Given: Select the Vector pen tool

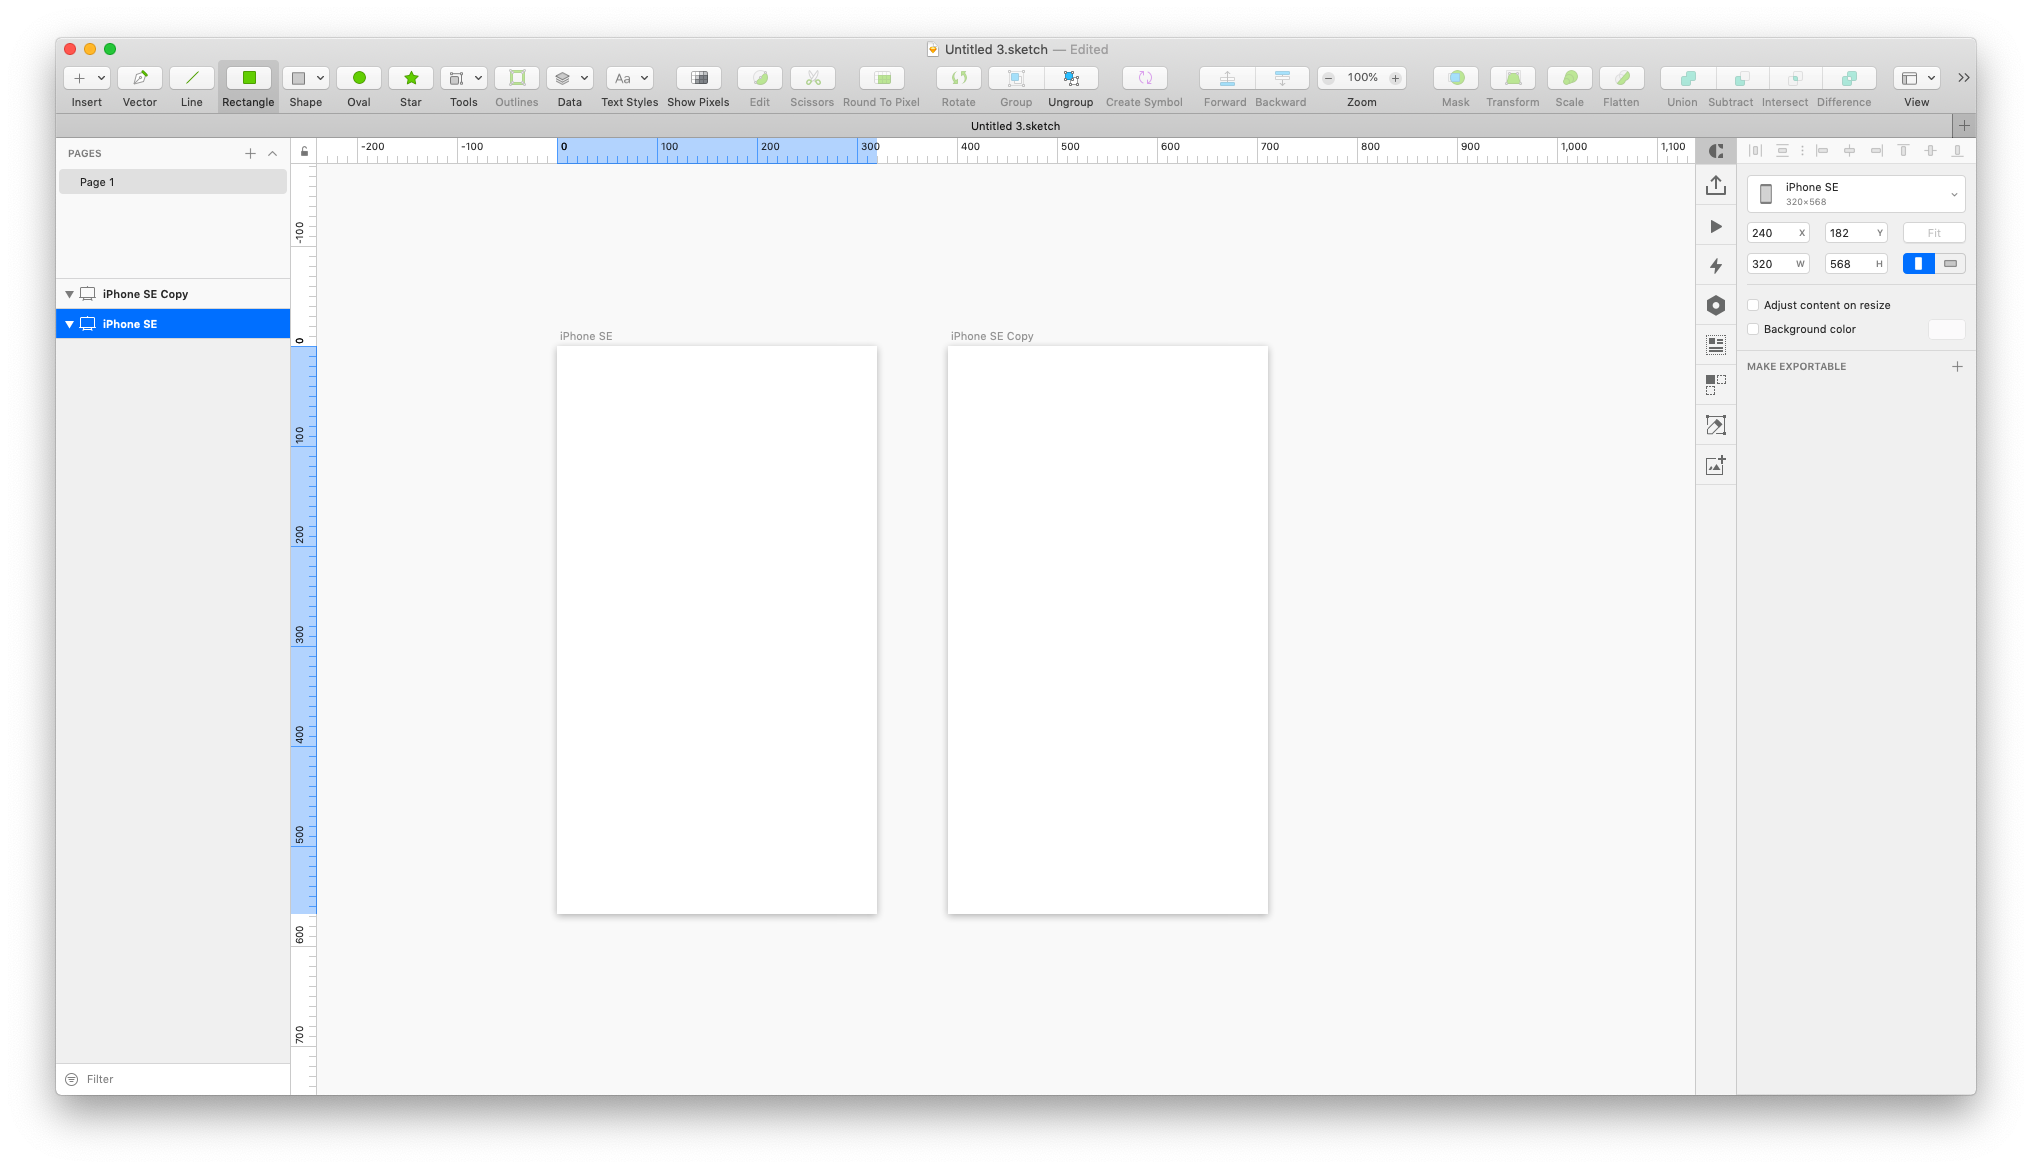Looking at the screenshot, I should click(140, 78).
